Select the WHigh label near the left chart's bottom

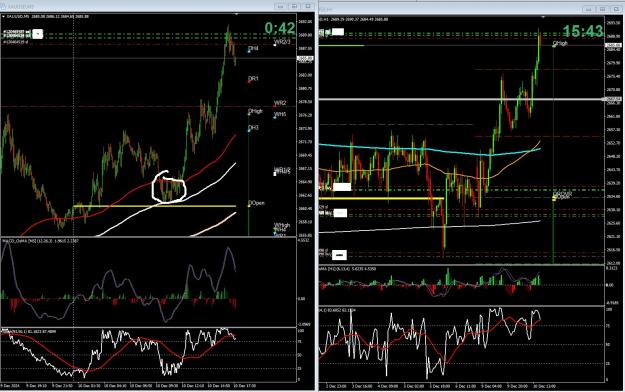point(282,225)
